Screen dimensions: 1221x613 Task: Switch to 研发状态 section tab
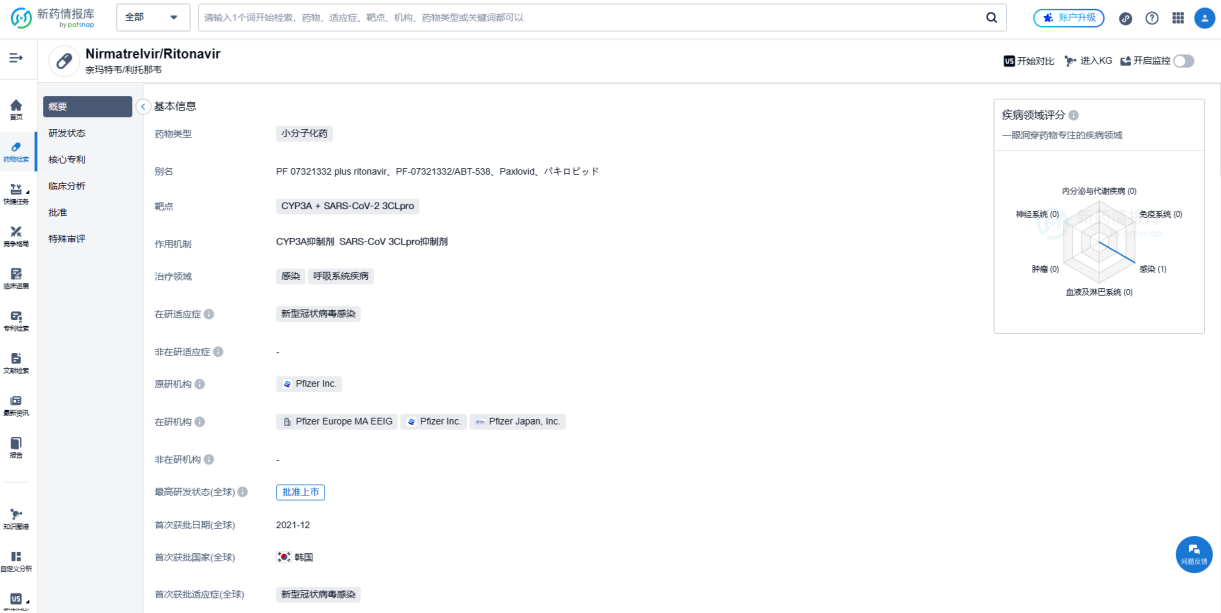pyautogui.click(x=67, y=133)
